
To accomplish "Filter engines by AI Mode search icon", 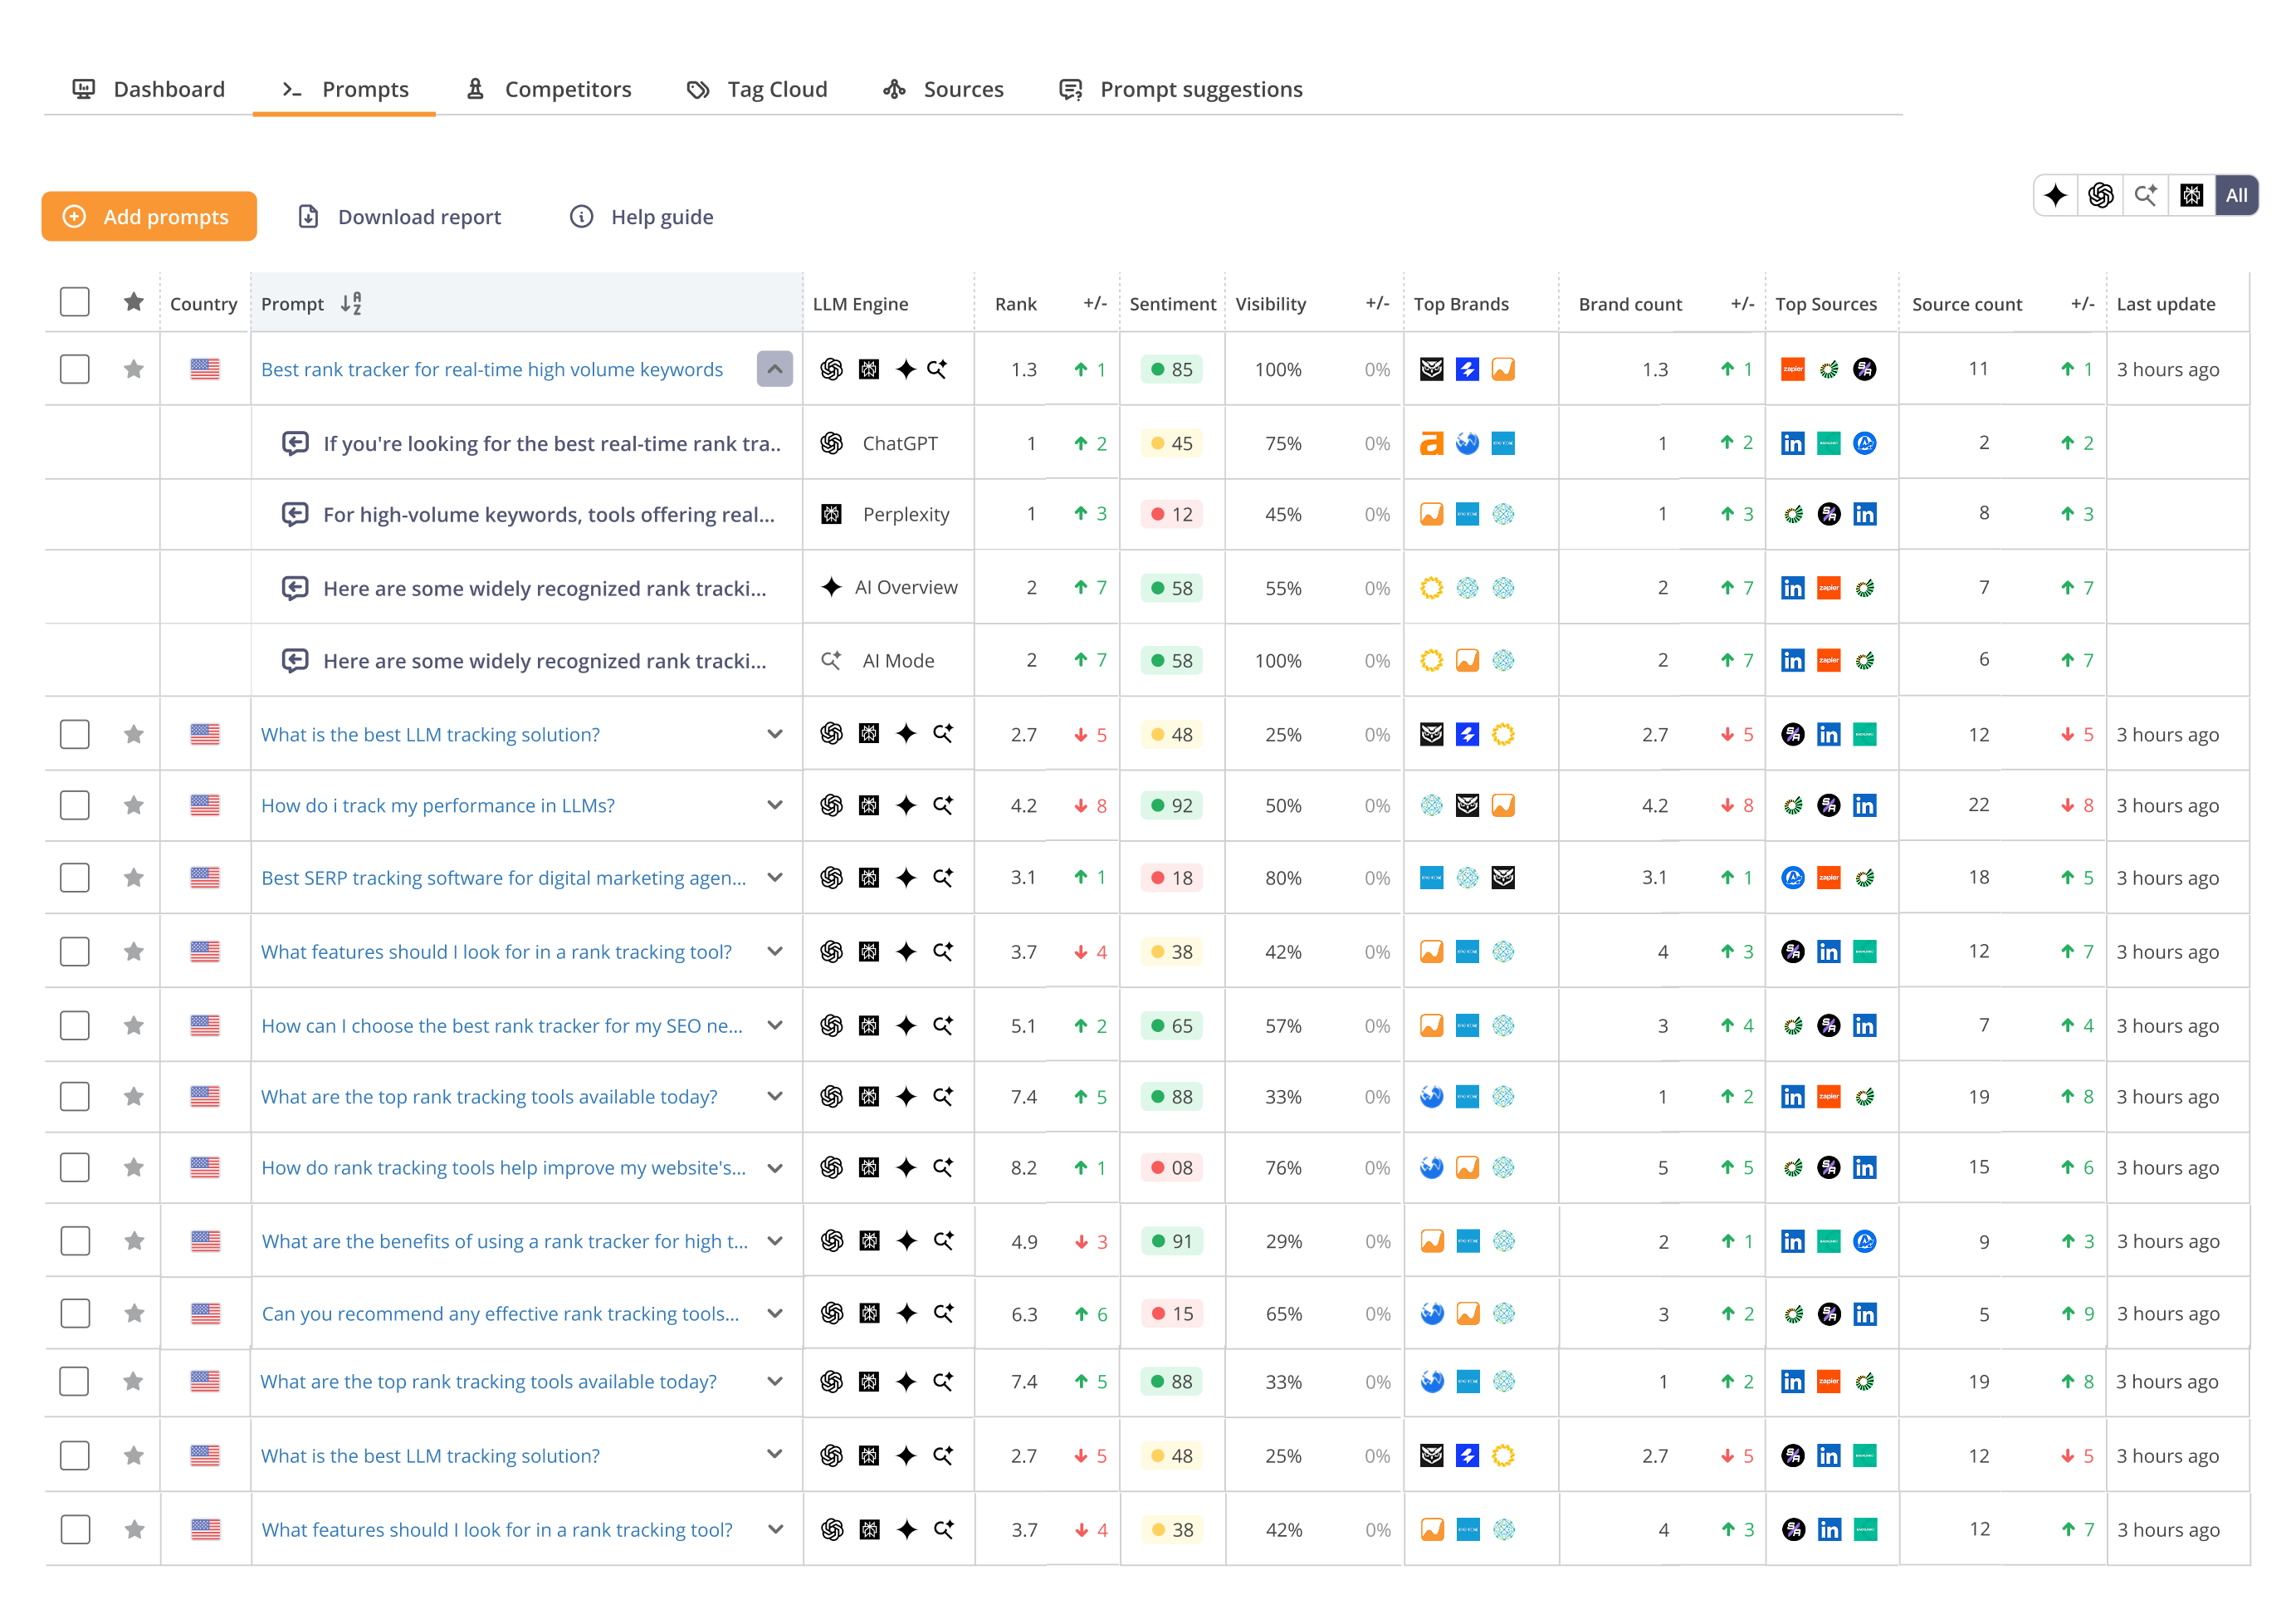I will click(x=2145, y=195).
